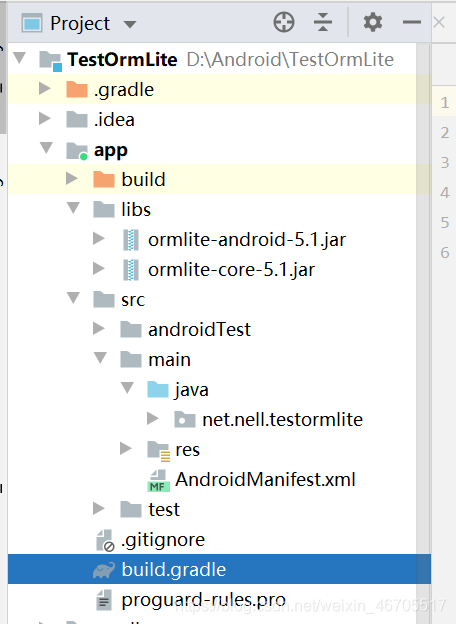The width and height of the screenshot is (456, 624).
Task: Click the .gitignore file icon
Action: tap(105, 541)
